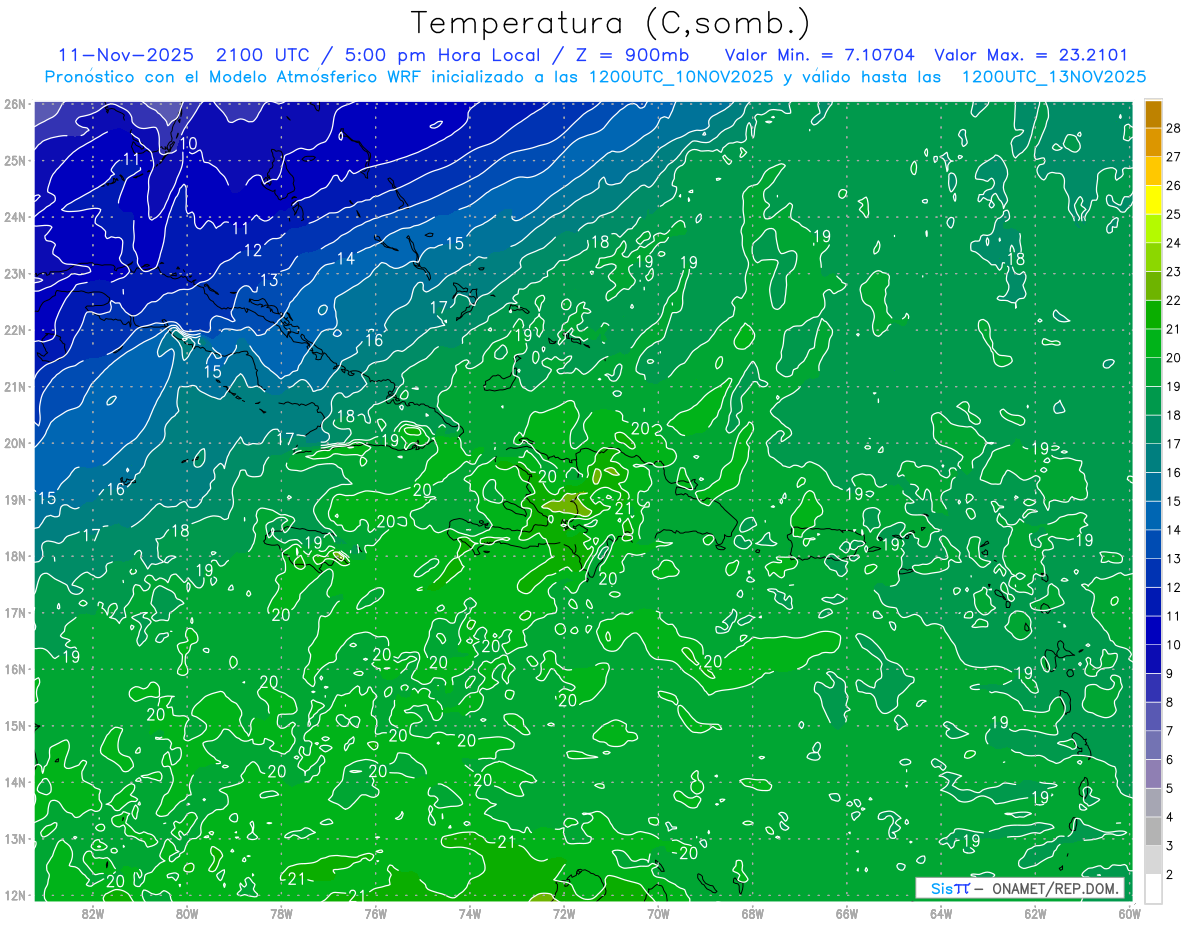Click the title "Temperatura (C,somb.)"
Screen dimensions: 1200x927
611,23
